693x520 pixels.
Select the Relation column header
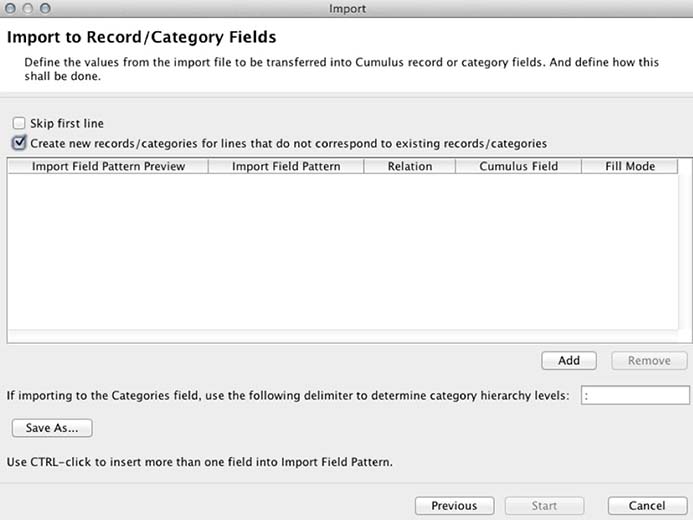pos(409,167)
